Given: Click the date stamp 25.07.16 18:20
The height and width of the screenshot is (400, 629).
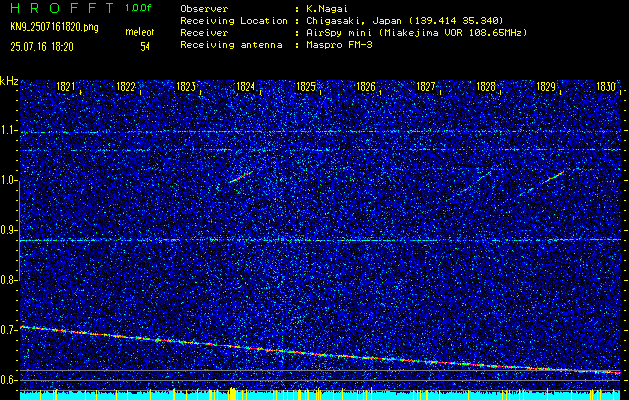Looking at the screenshot, I should [42, 47].
